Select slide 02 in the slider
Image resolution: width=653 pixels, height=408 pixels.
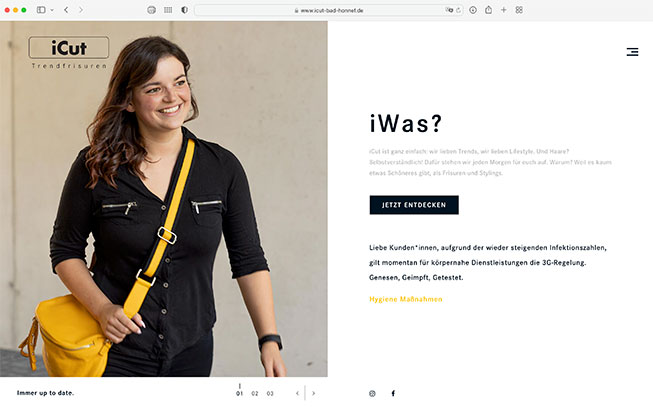point(255,393)
